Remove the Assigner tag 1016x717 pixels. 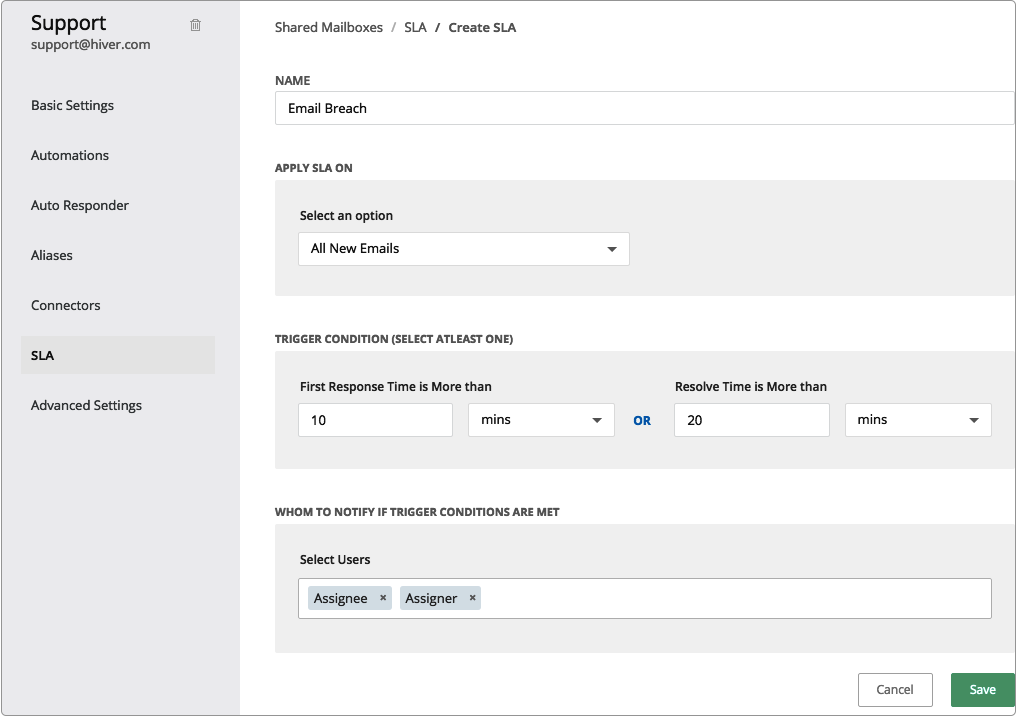click(473, 598)
